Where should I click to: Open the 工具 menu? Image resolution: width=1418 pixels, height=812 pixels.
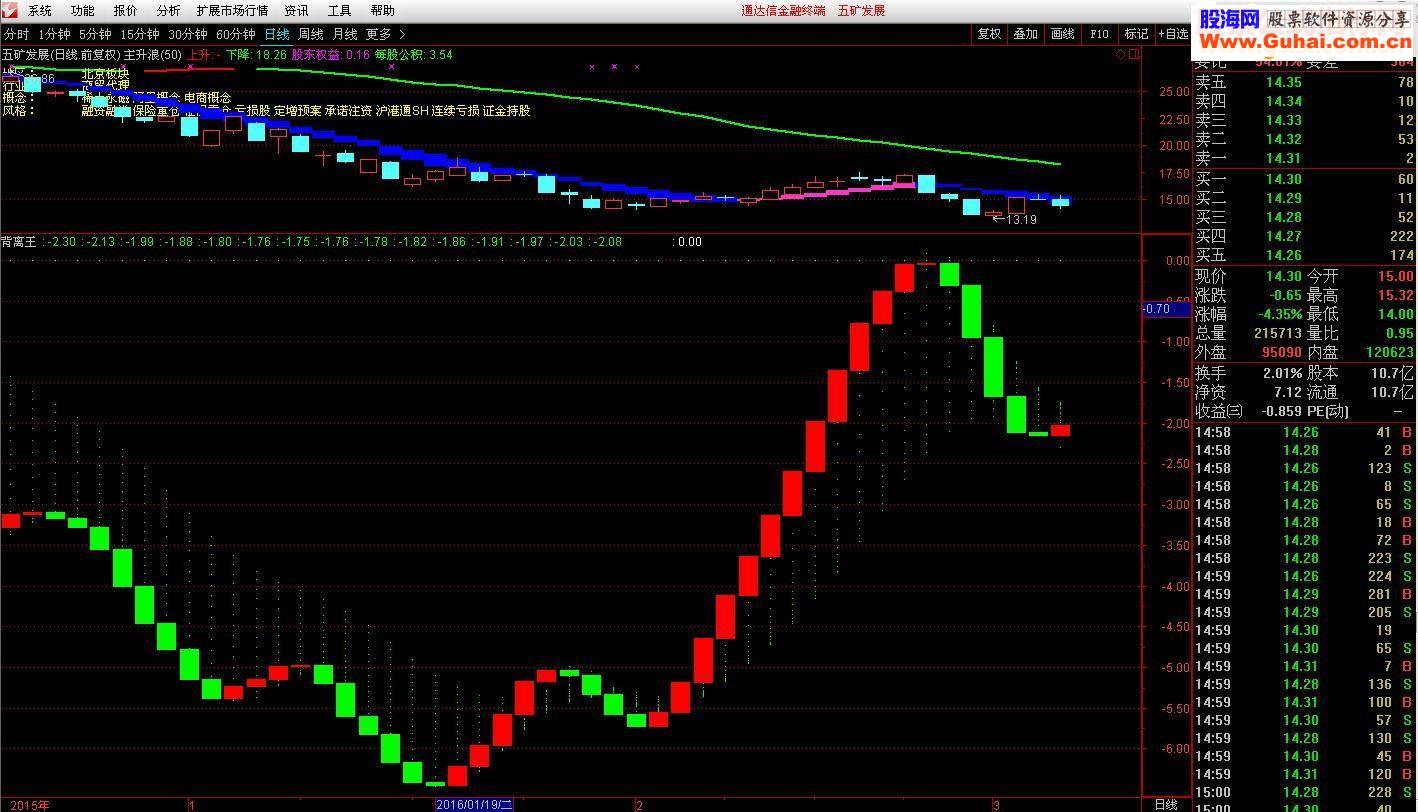click(340, 11)
